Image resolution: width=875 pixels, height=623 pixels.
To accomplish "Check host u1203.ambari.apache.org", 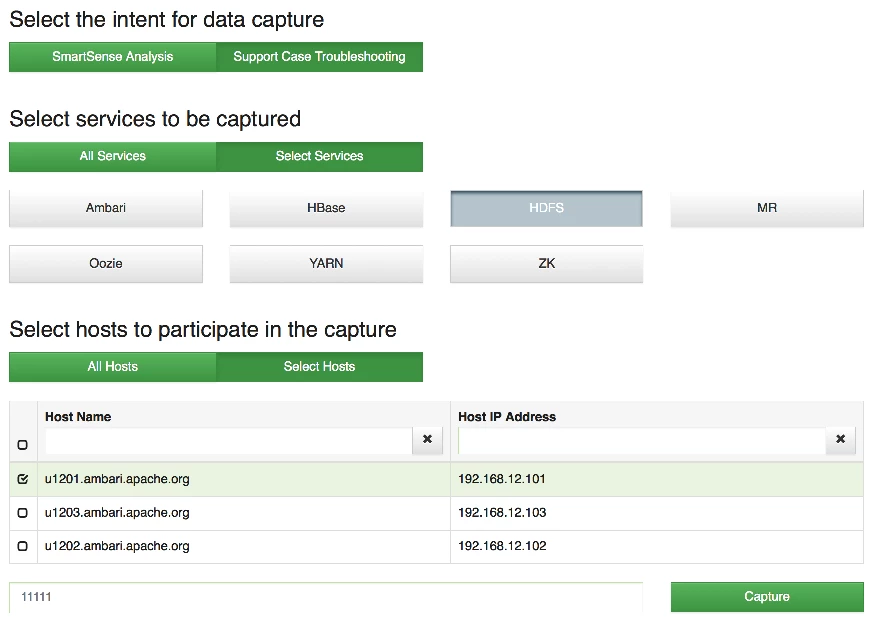I will pyautogui.click(x=23, y=512).
